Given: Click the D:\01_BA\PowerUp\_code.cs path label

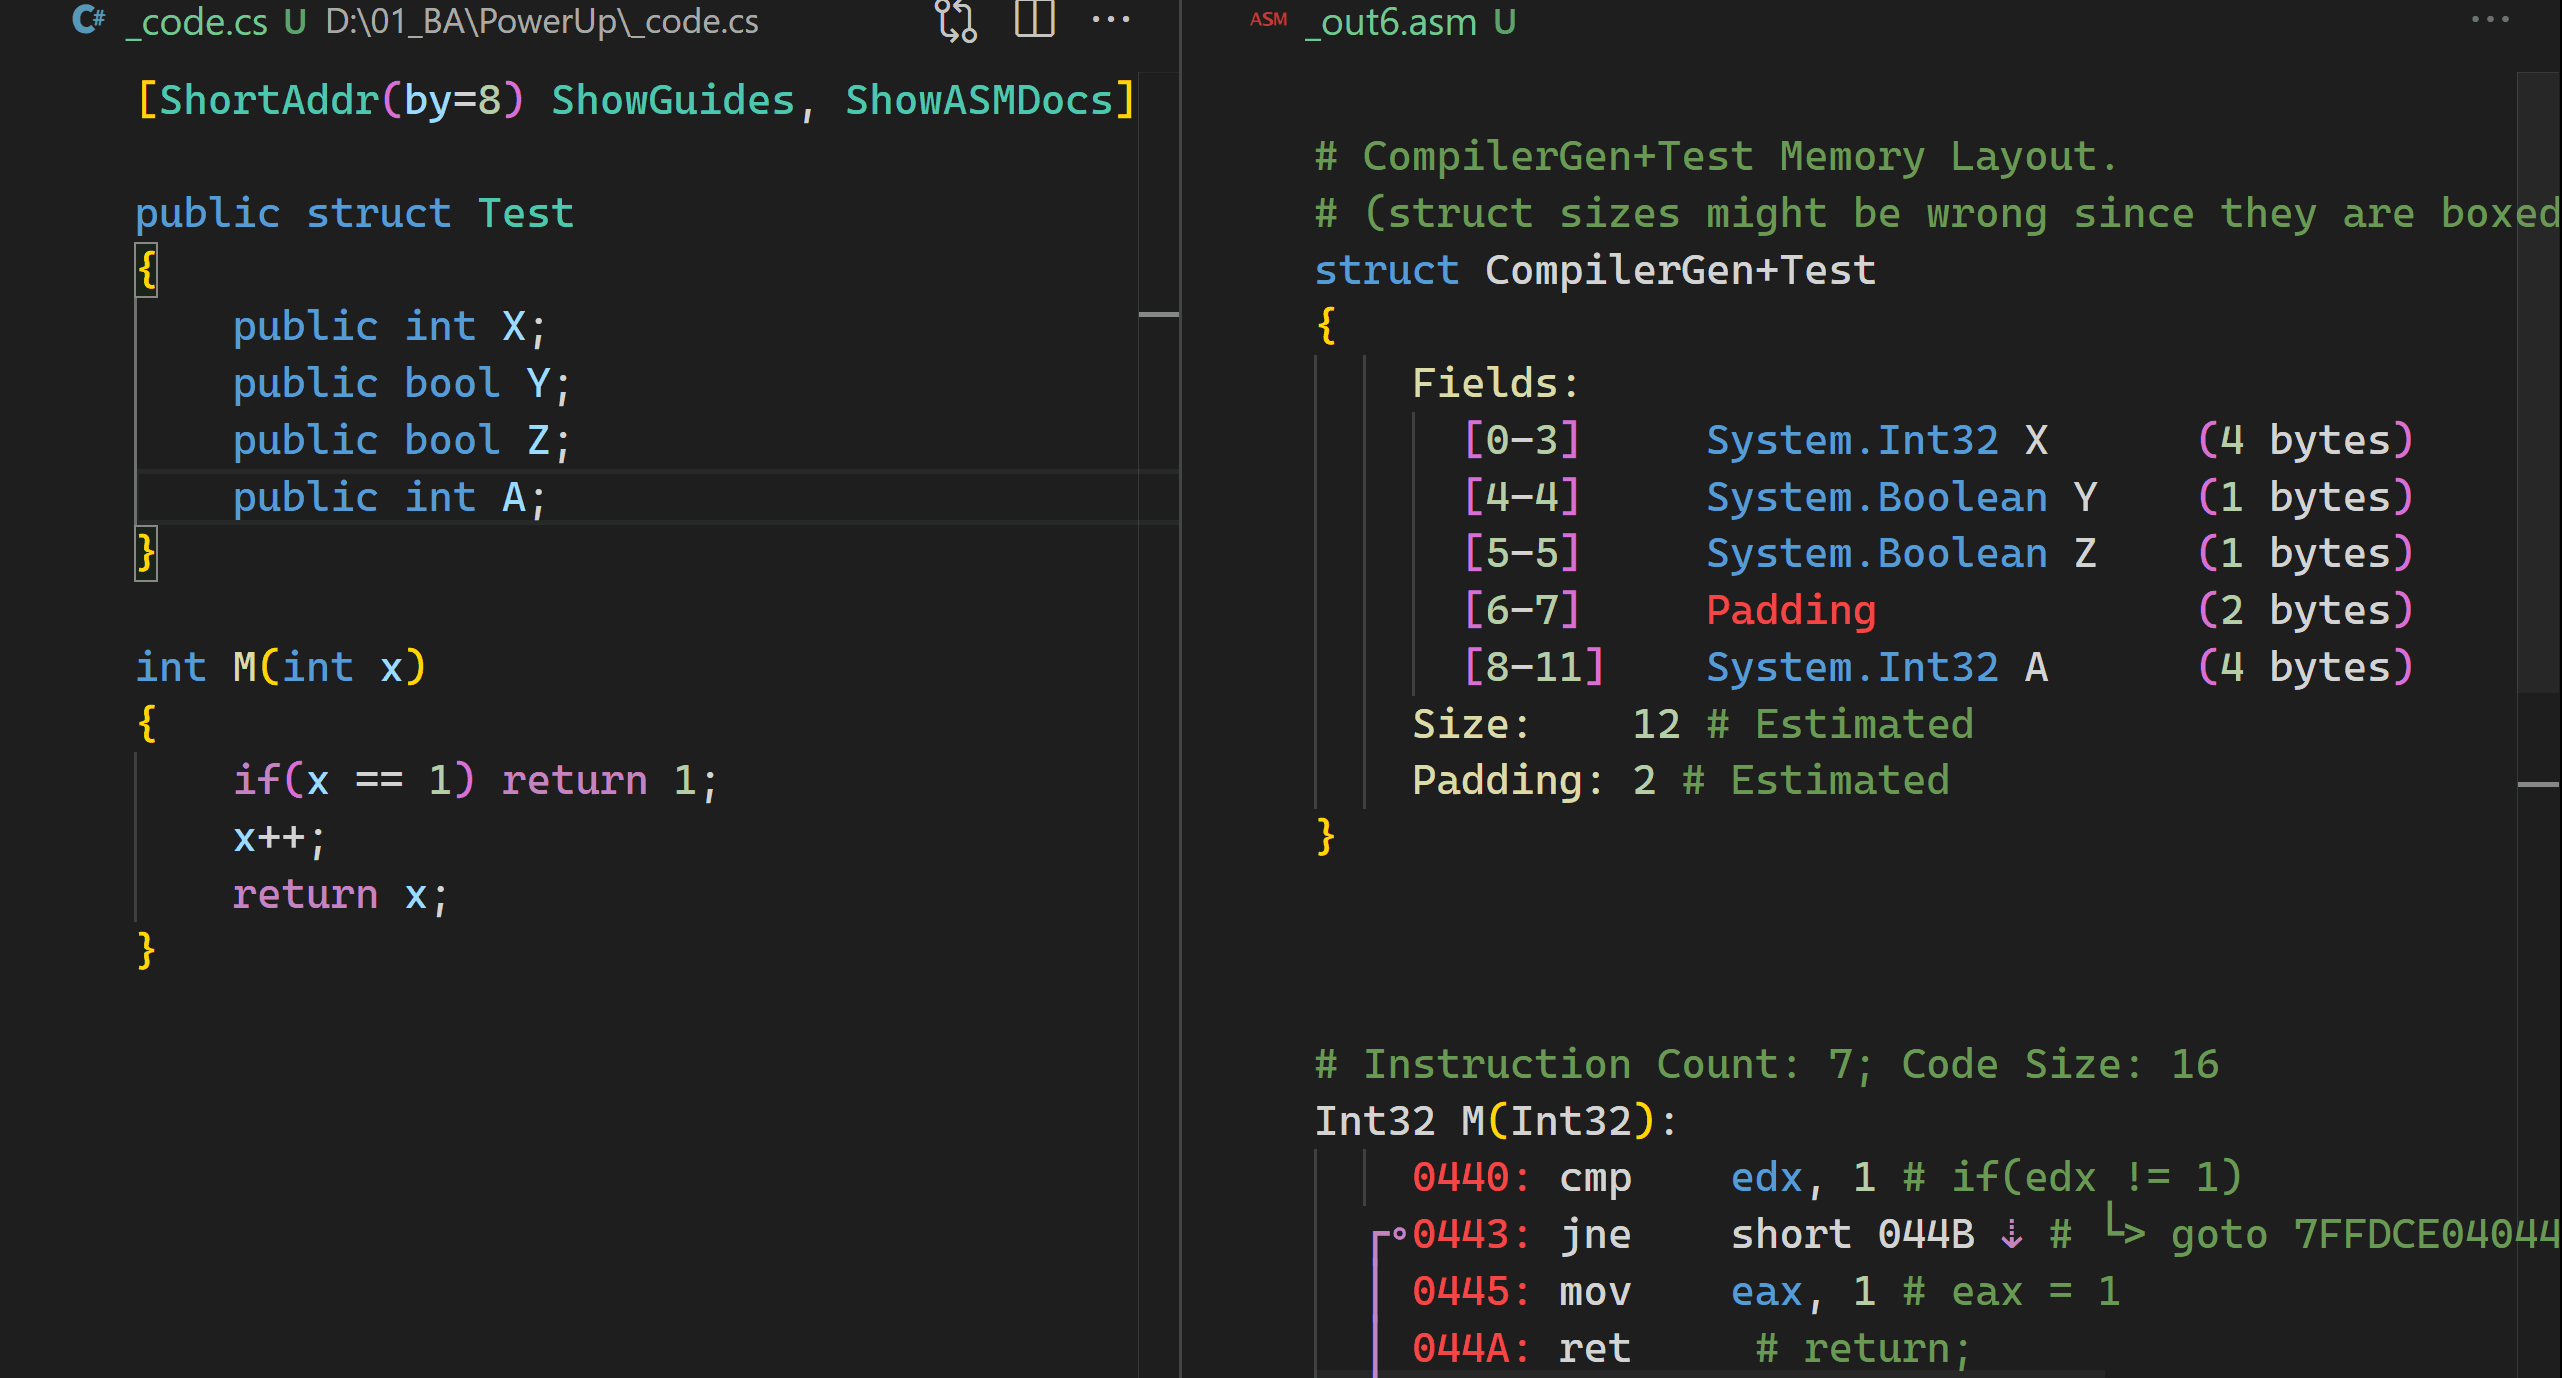Looking at the screenshot, I should [541, 22].
